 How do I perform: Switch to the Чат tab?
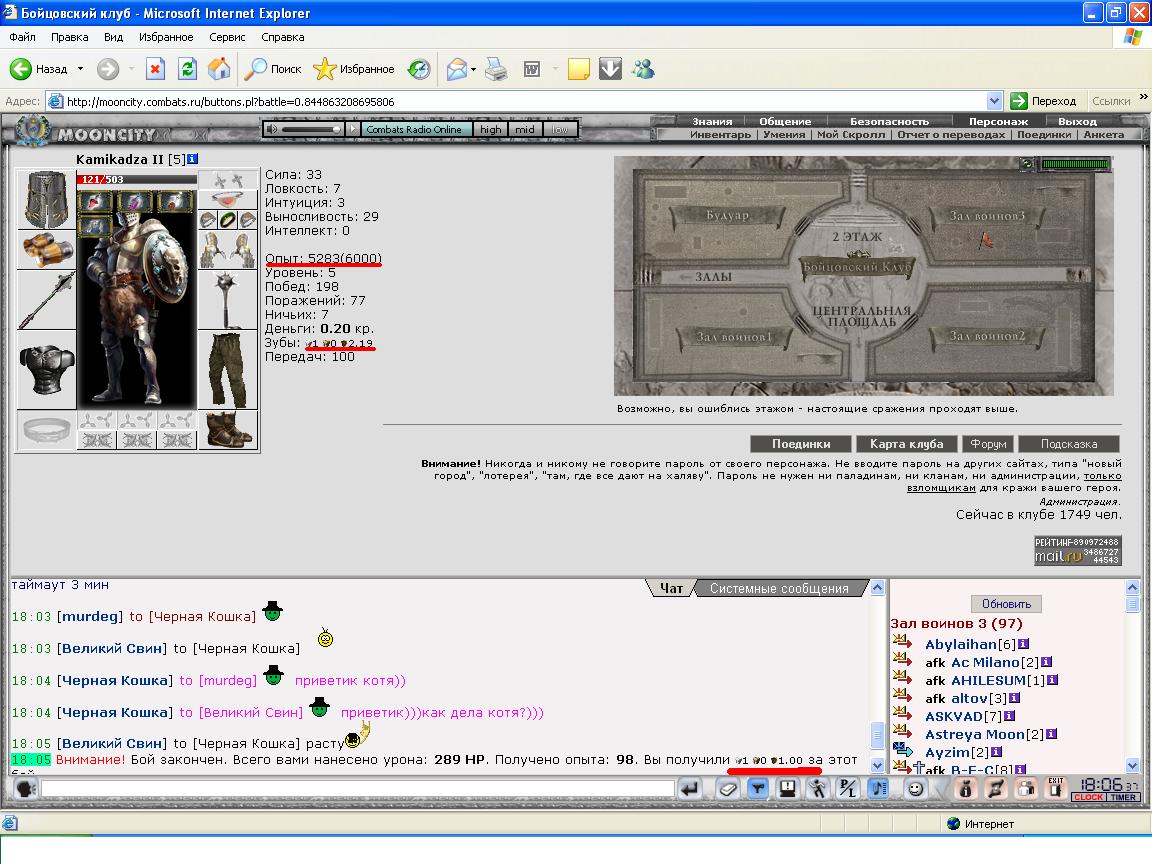pos(671,588)
